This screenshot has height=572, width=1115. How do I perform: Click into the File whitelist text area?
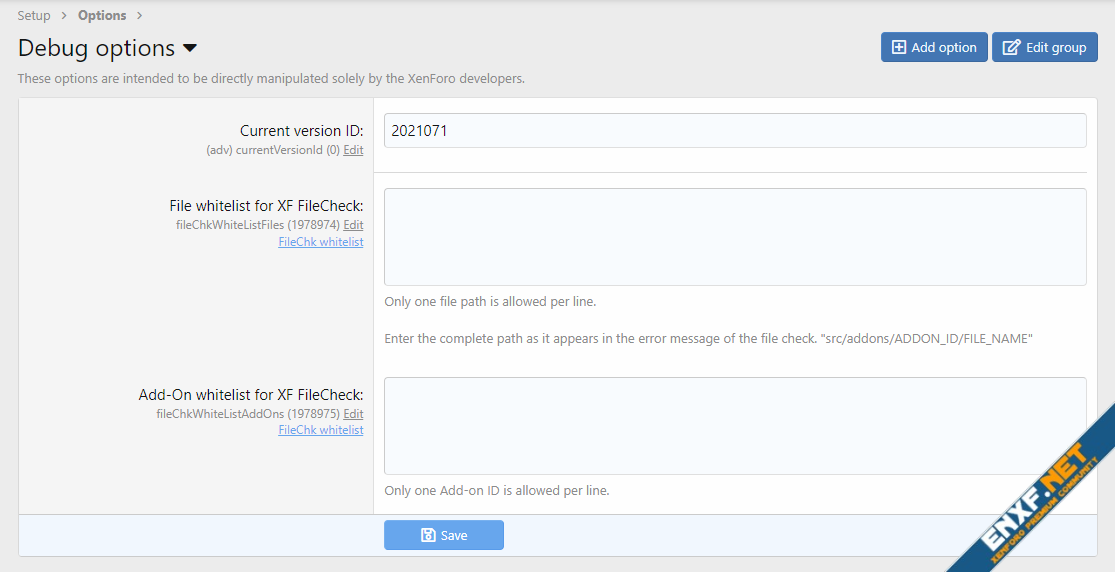click(x=735, y=237)
